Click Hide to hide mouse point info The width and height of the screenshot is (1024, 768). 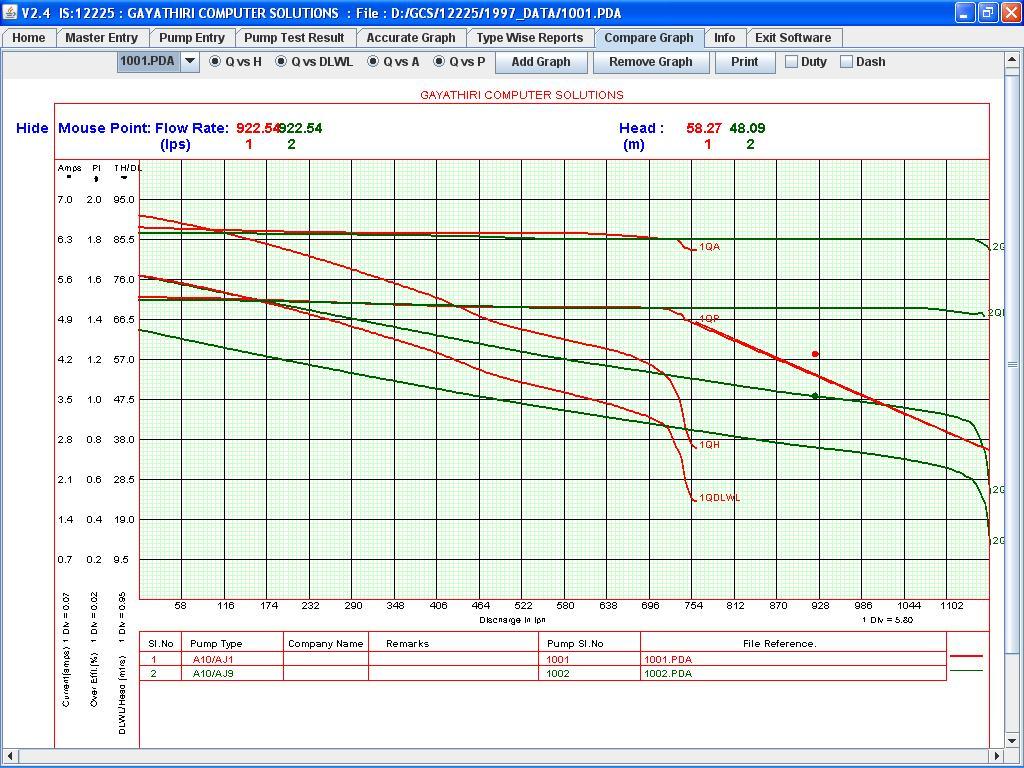[x=32, y=128]
